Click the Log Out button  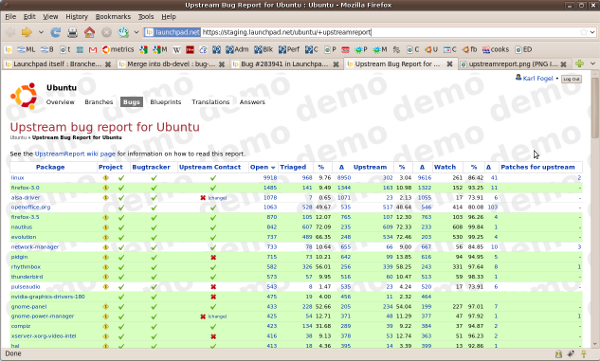pyautogui.click(x=571, y=79)
